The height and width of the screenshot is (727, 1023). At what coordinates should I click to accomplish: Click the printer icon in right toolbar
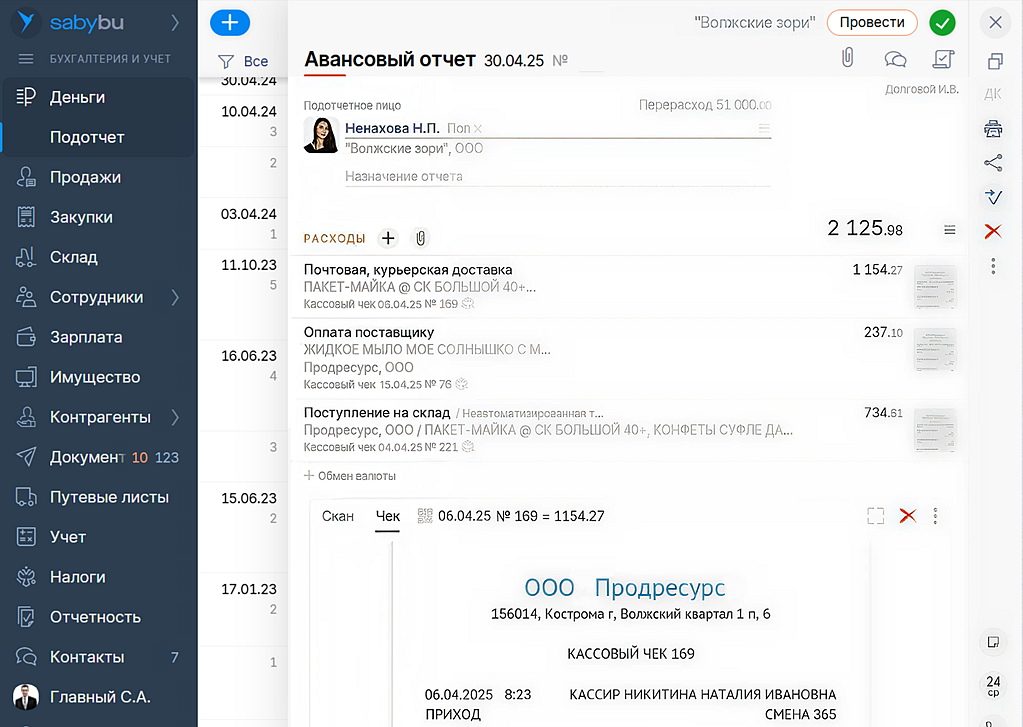[x=993, y=128]
